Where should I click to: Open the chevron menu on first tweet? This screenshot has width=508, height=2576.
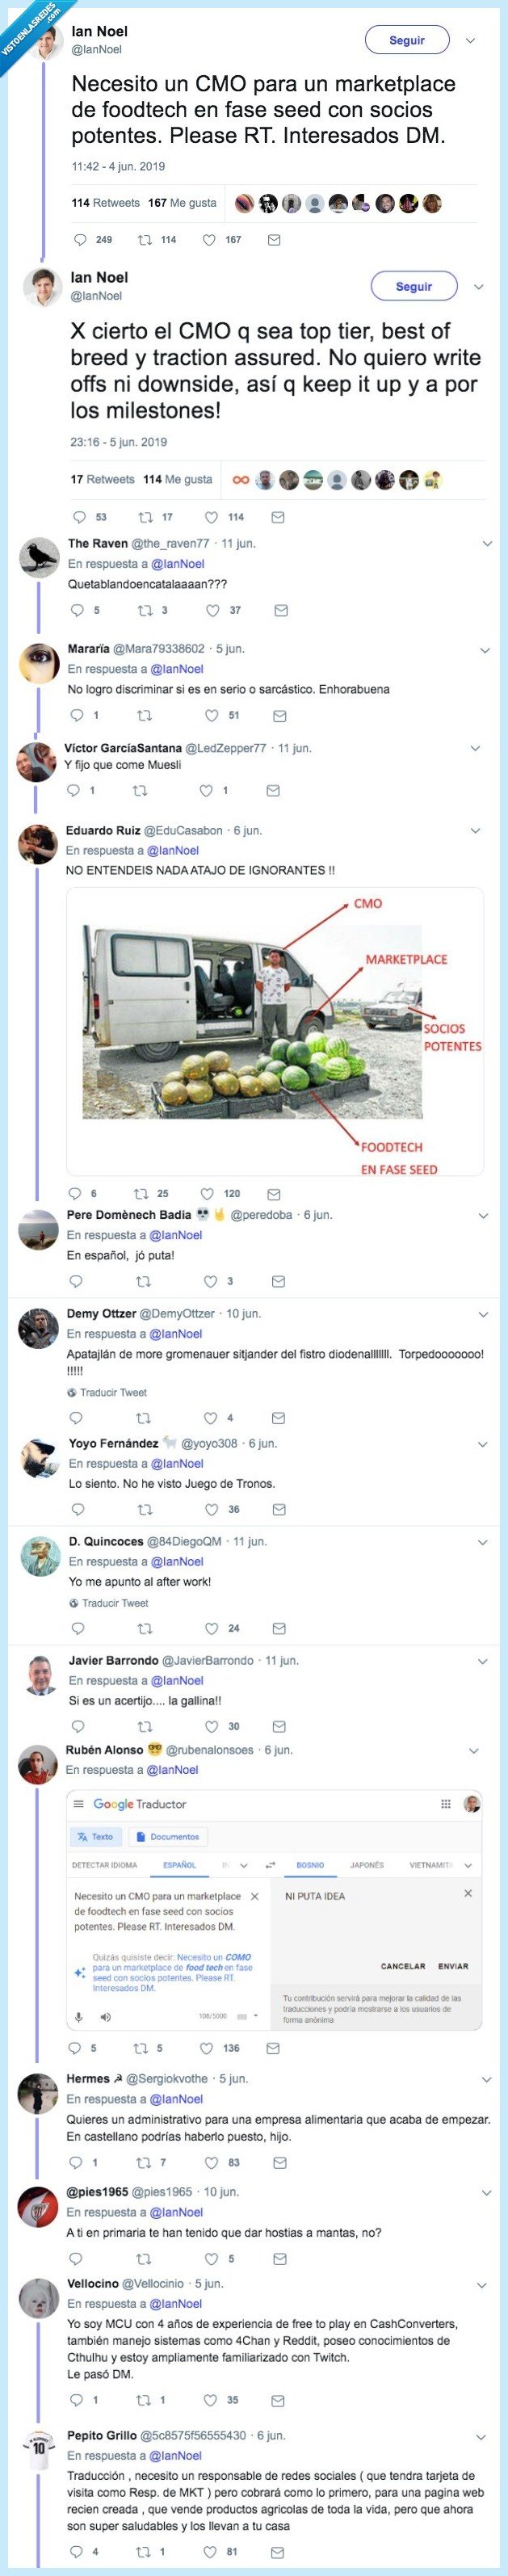tap(470, 41)
